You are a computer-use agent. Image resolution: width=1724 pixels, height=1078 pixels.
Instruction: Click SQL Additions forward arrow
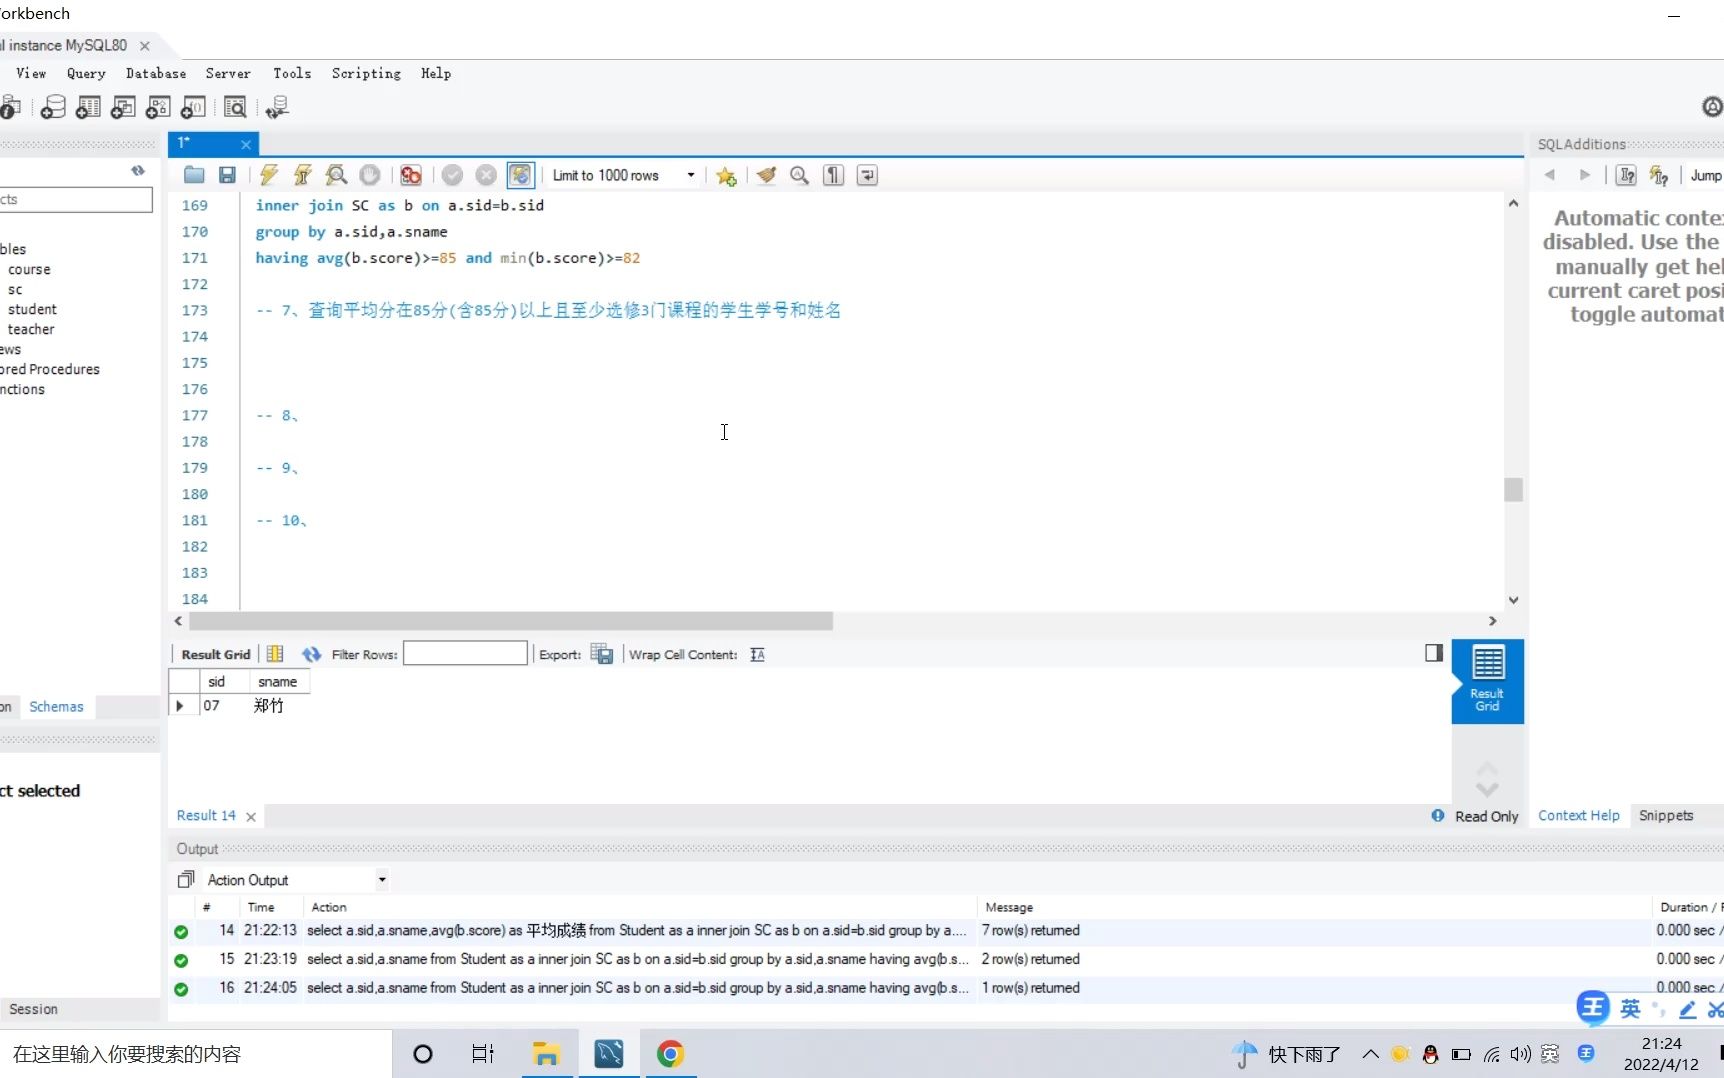click(x=1584, y=175)
